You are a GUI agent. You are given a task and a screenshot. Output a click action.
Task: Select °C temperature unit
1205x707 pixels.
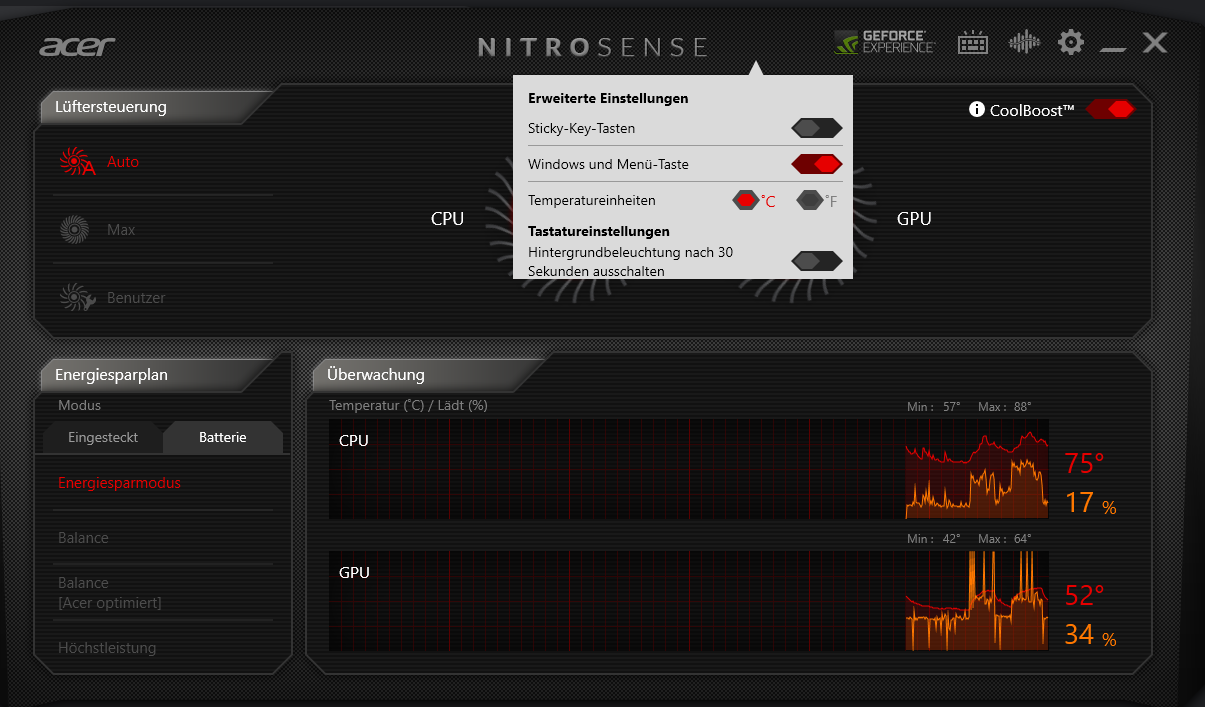[x=753, y=200]
